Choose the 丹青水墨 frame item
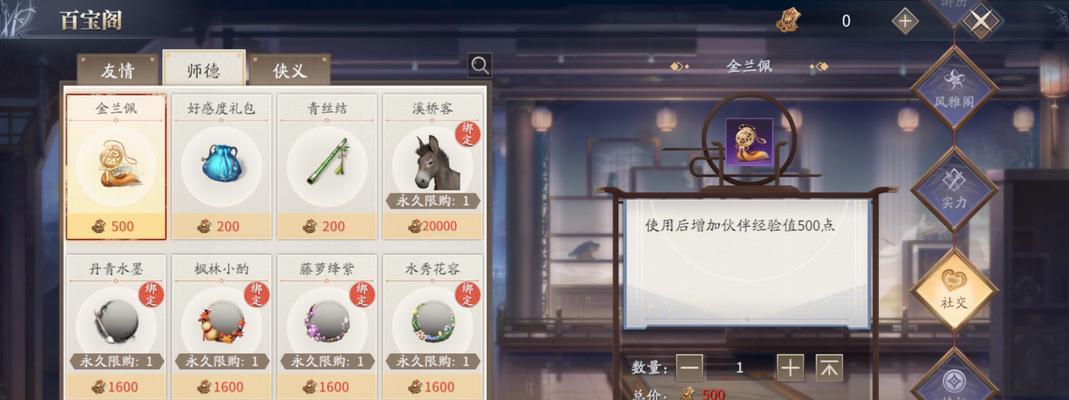1069x400 pixels. 116,327
